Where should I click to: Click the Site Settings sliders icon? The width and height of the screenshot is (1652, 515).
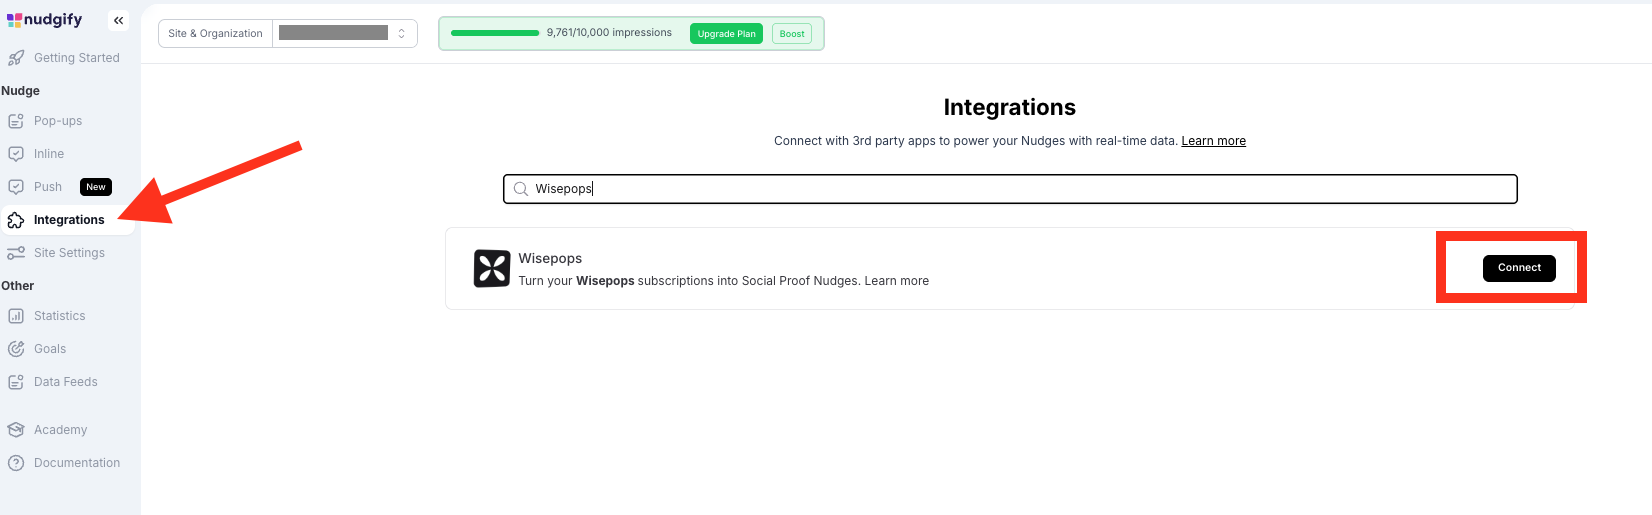[16, 253]
